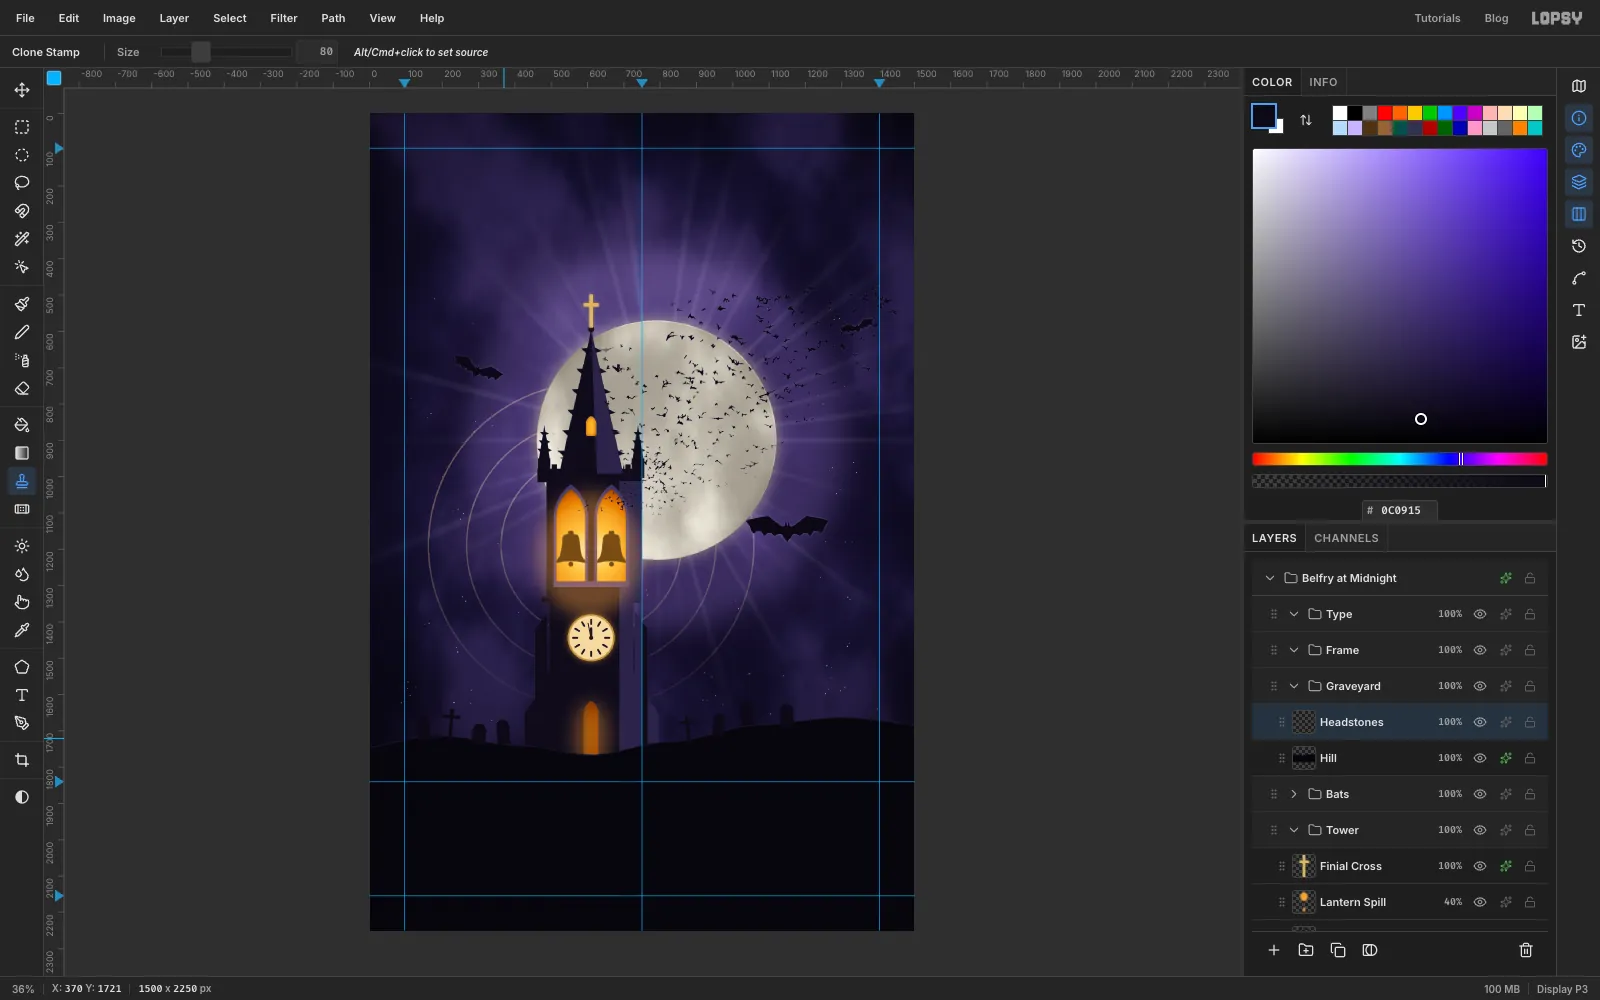Image resolution: width=1600 pixels, height=1000 pixels.
Task: Select the Paint Bucket tool
Action: [x=22, y=425]
